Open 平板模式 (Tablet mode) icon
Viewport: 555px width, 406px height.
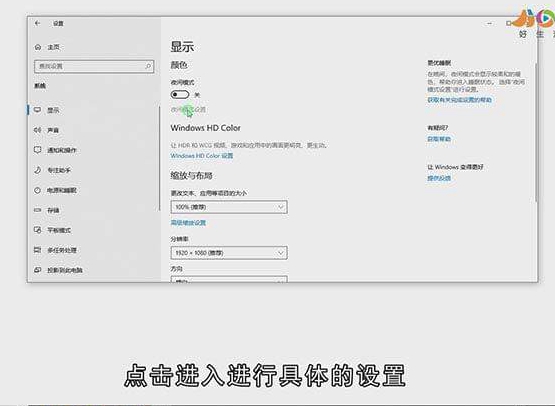pos(38,230)
